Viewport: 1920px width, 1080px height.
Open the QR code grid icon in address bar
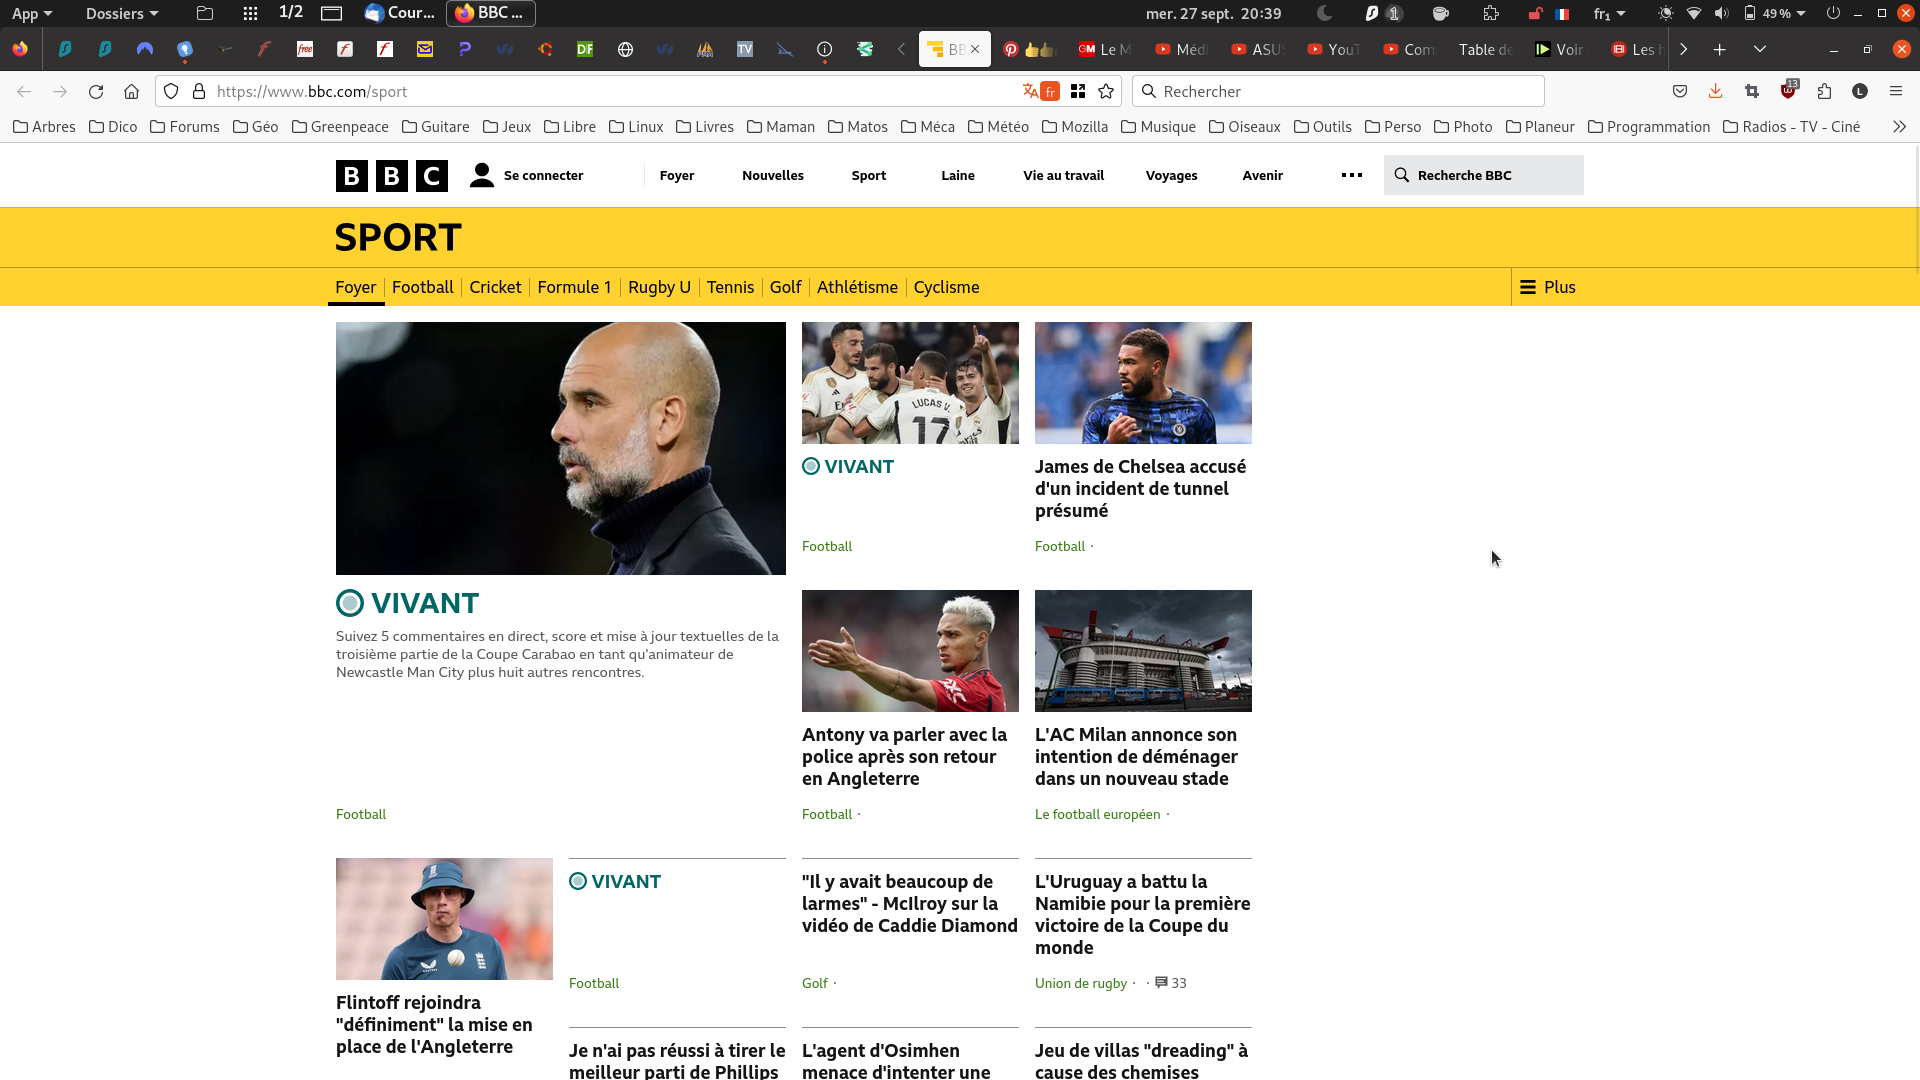pos(1078,91)
